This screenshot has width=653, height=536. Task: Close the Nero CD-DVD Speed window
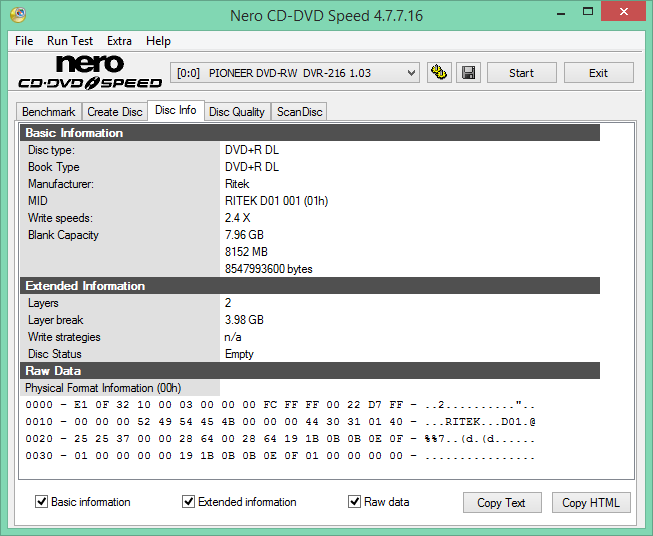pos(623,12)
